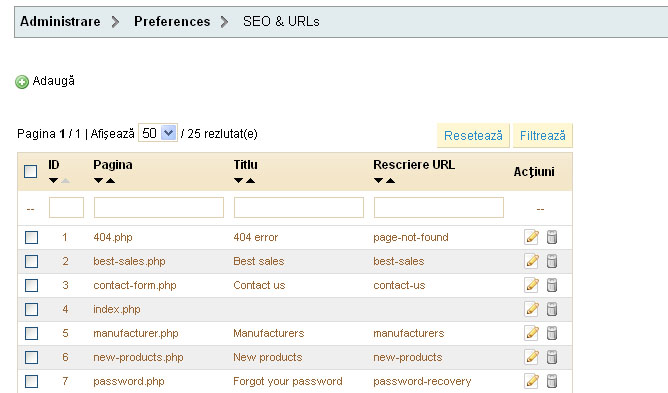Click the new-products.php page cell

pos(138,357)
